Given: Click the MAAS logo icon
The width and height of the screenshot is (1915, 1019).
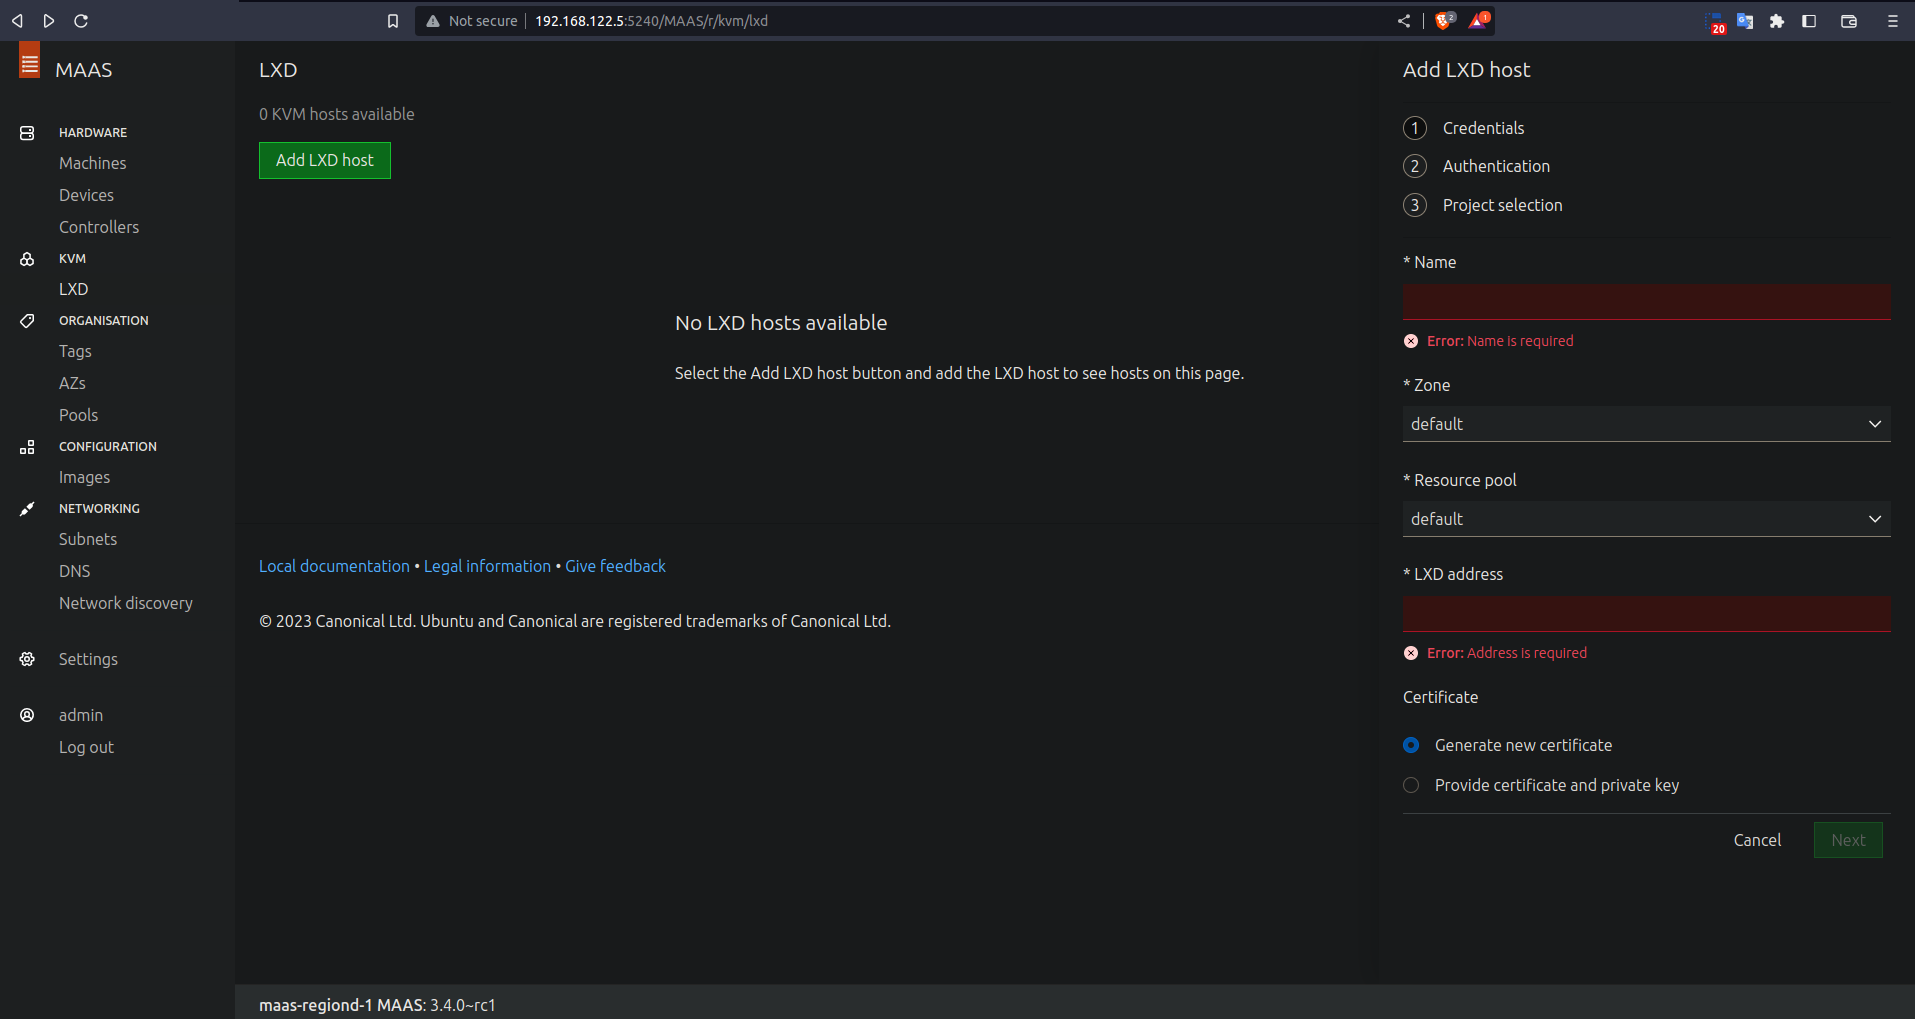Looking at the screenshot, I should [30, 61].
